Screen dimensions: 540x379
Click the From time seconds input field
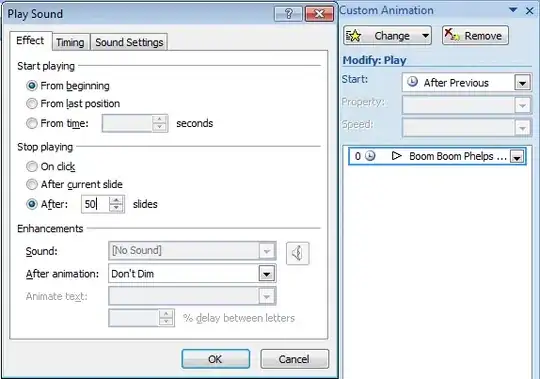tap(127, 123)
